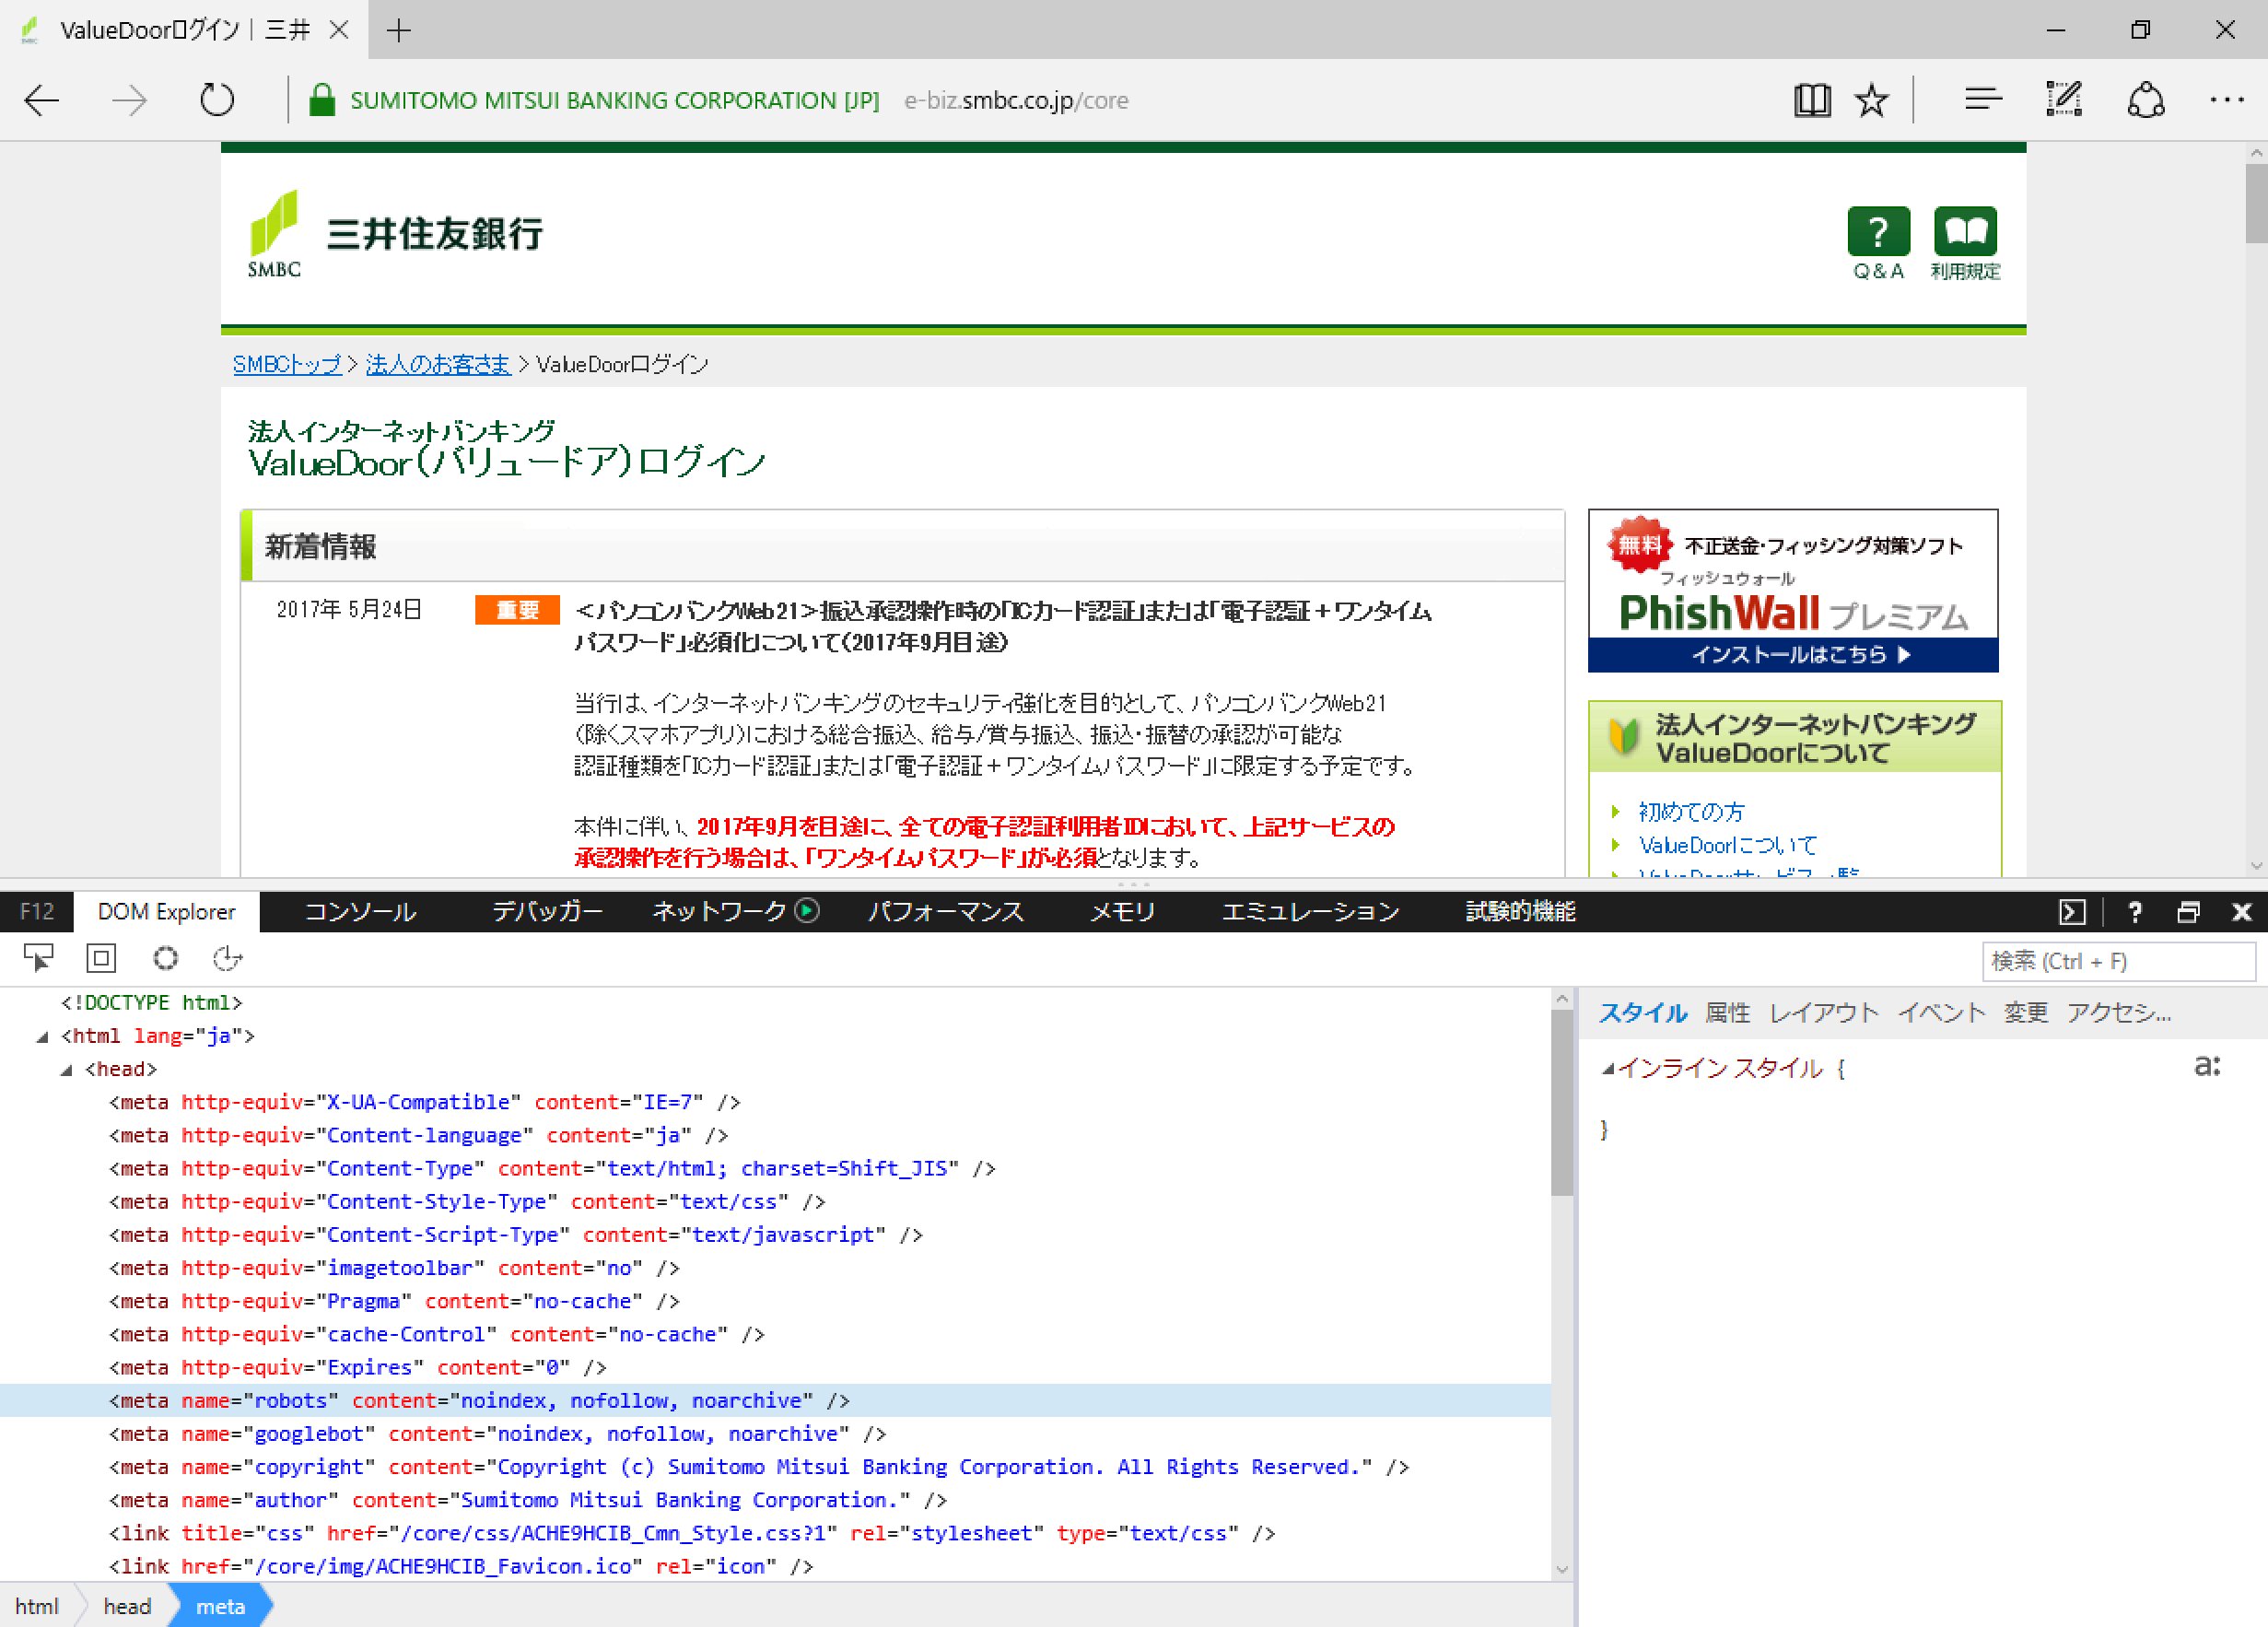The height and width of the screenshot is (1627, 2268).
Task: Collapse the html lang="ja" node
Action: tap(42, 1037)
